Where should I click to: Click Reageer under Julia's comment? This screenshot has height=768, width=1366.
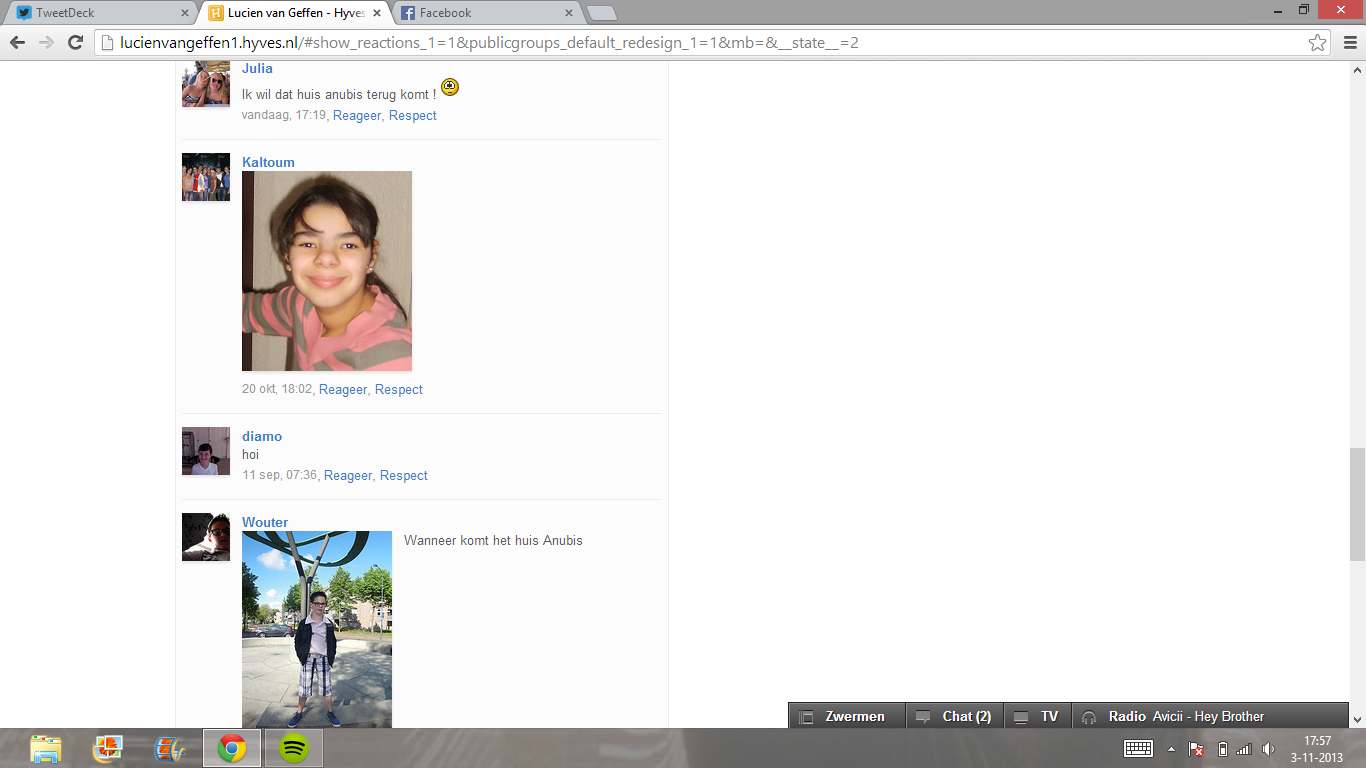(357, 115)
